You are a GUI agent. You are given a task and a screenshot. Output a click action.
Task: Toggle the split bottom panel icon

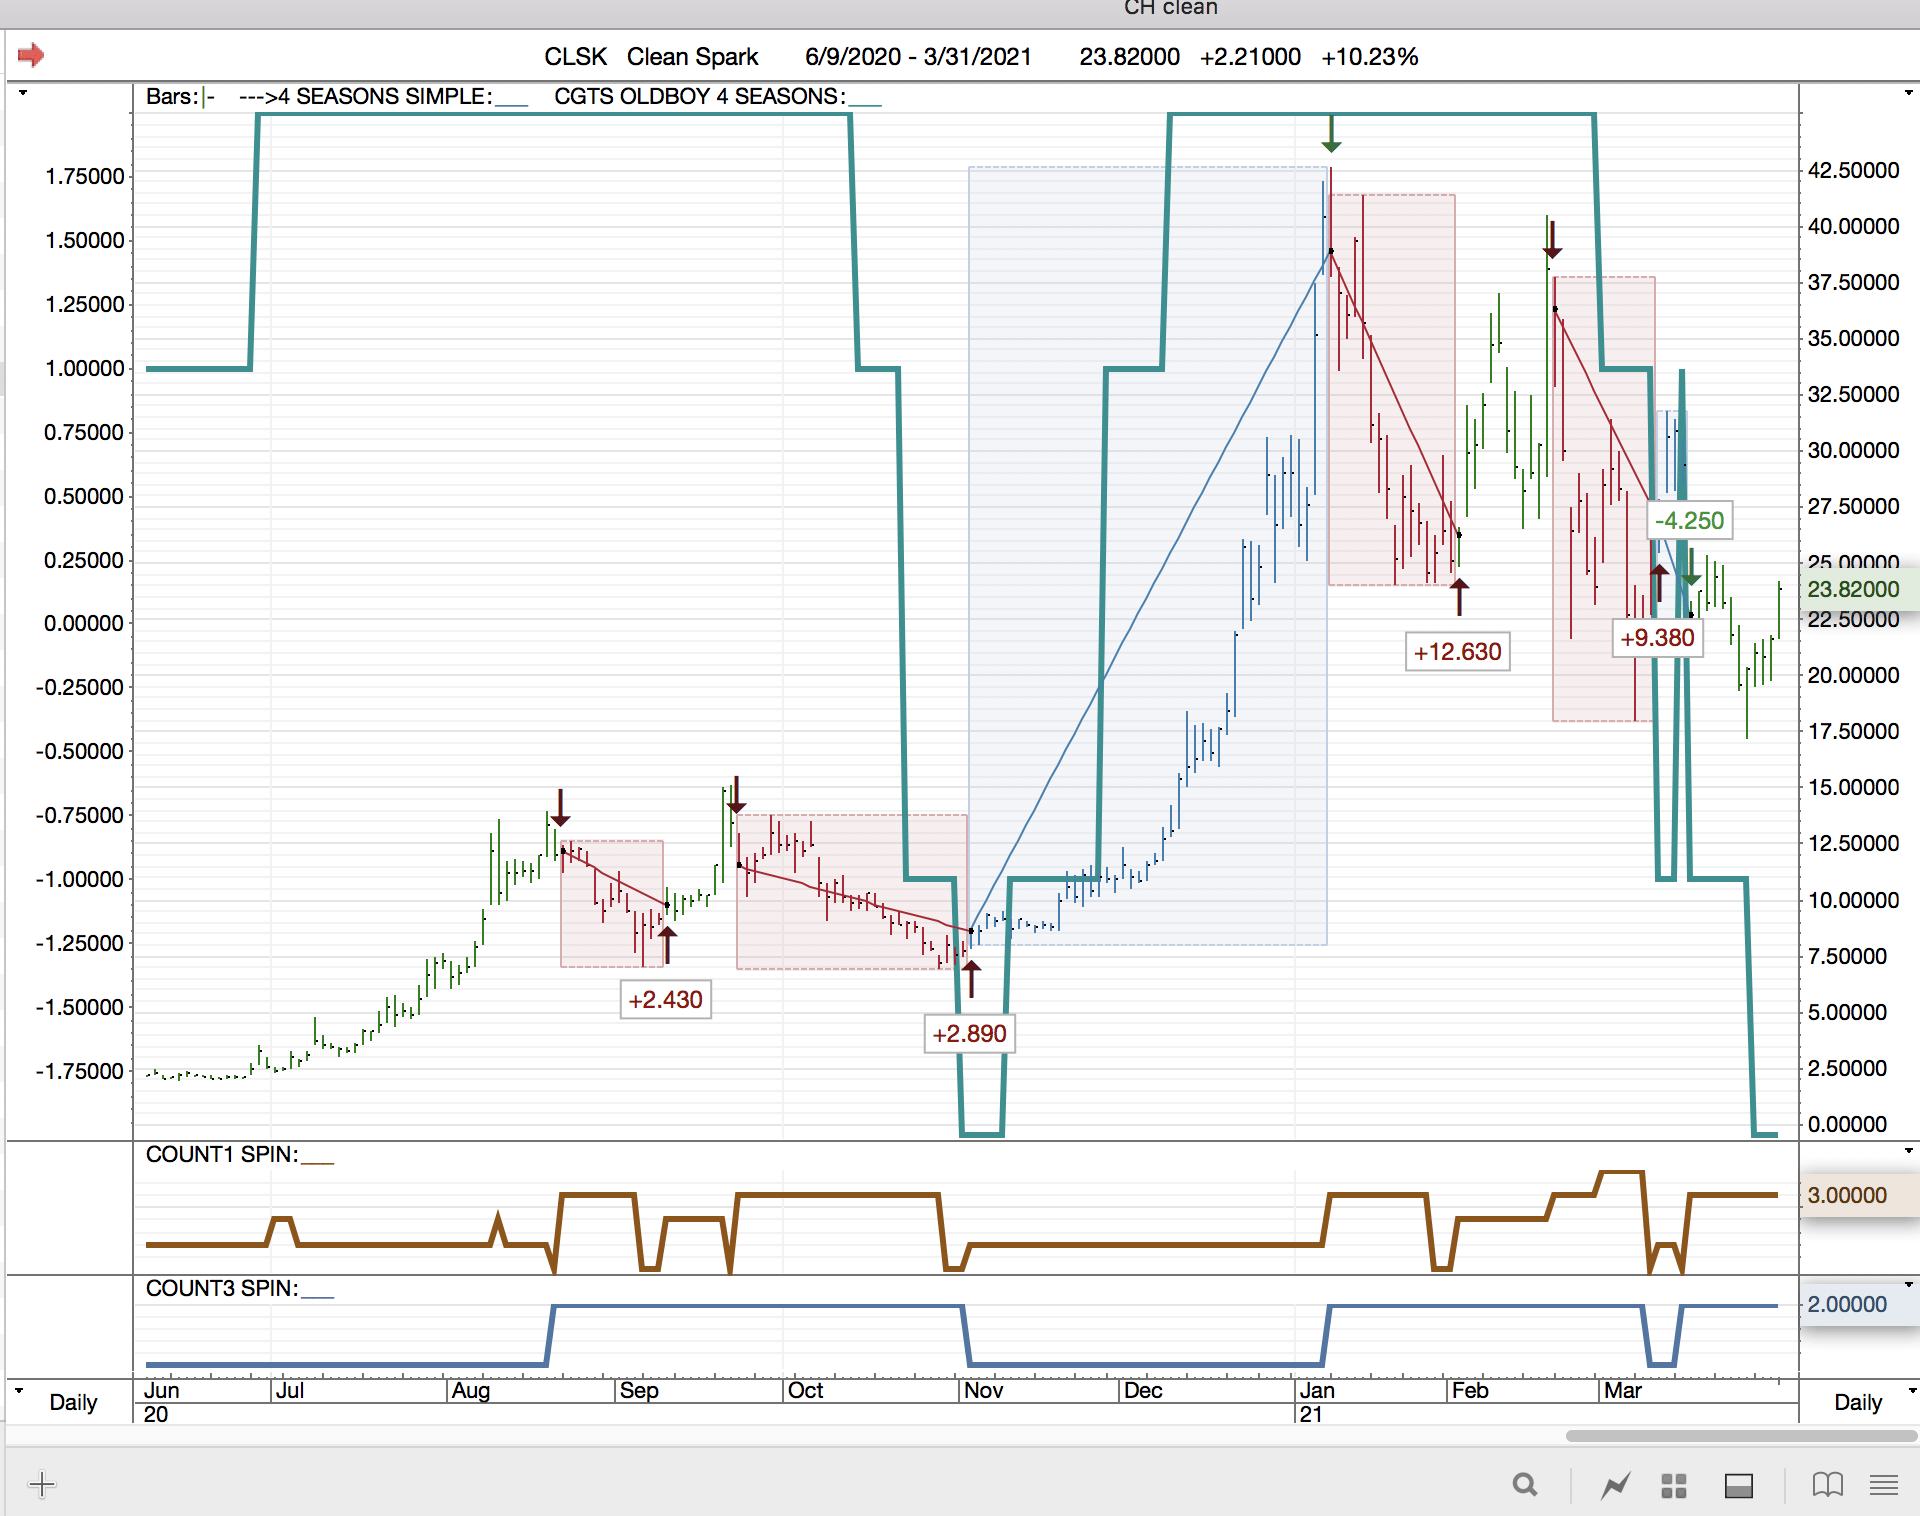pyautogui.click(x=1738, y=1486)
